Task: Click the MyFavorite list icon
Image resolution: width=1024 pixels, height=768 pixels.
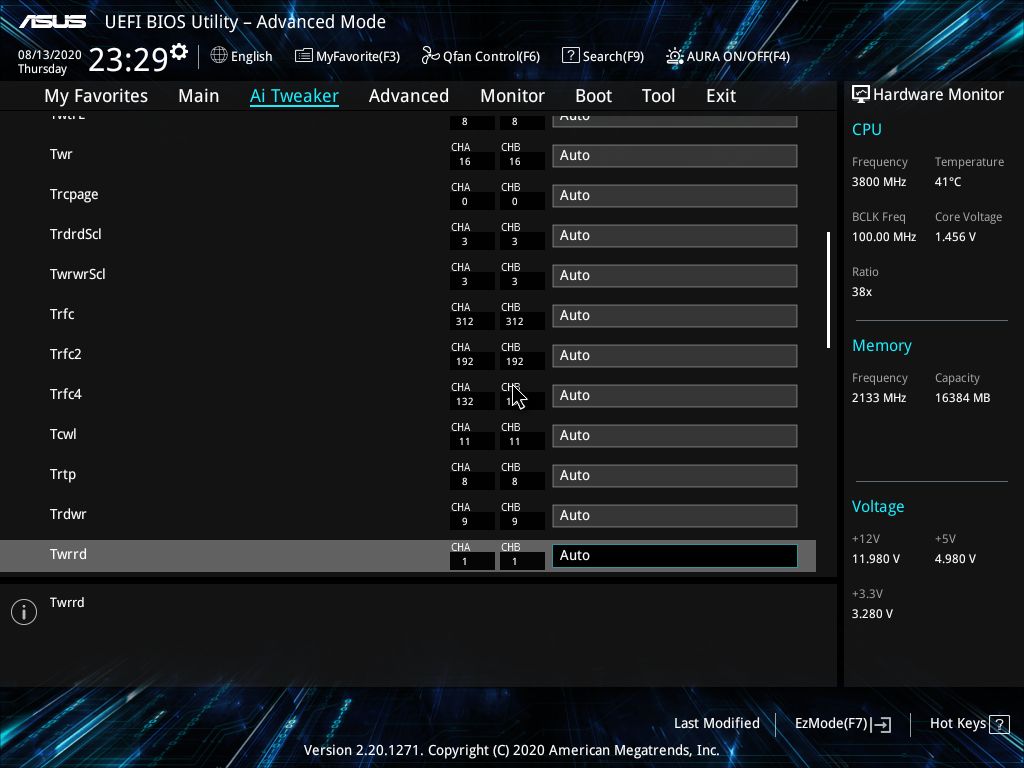Action: pos(303,56)
